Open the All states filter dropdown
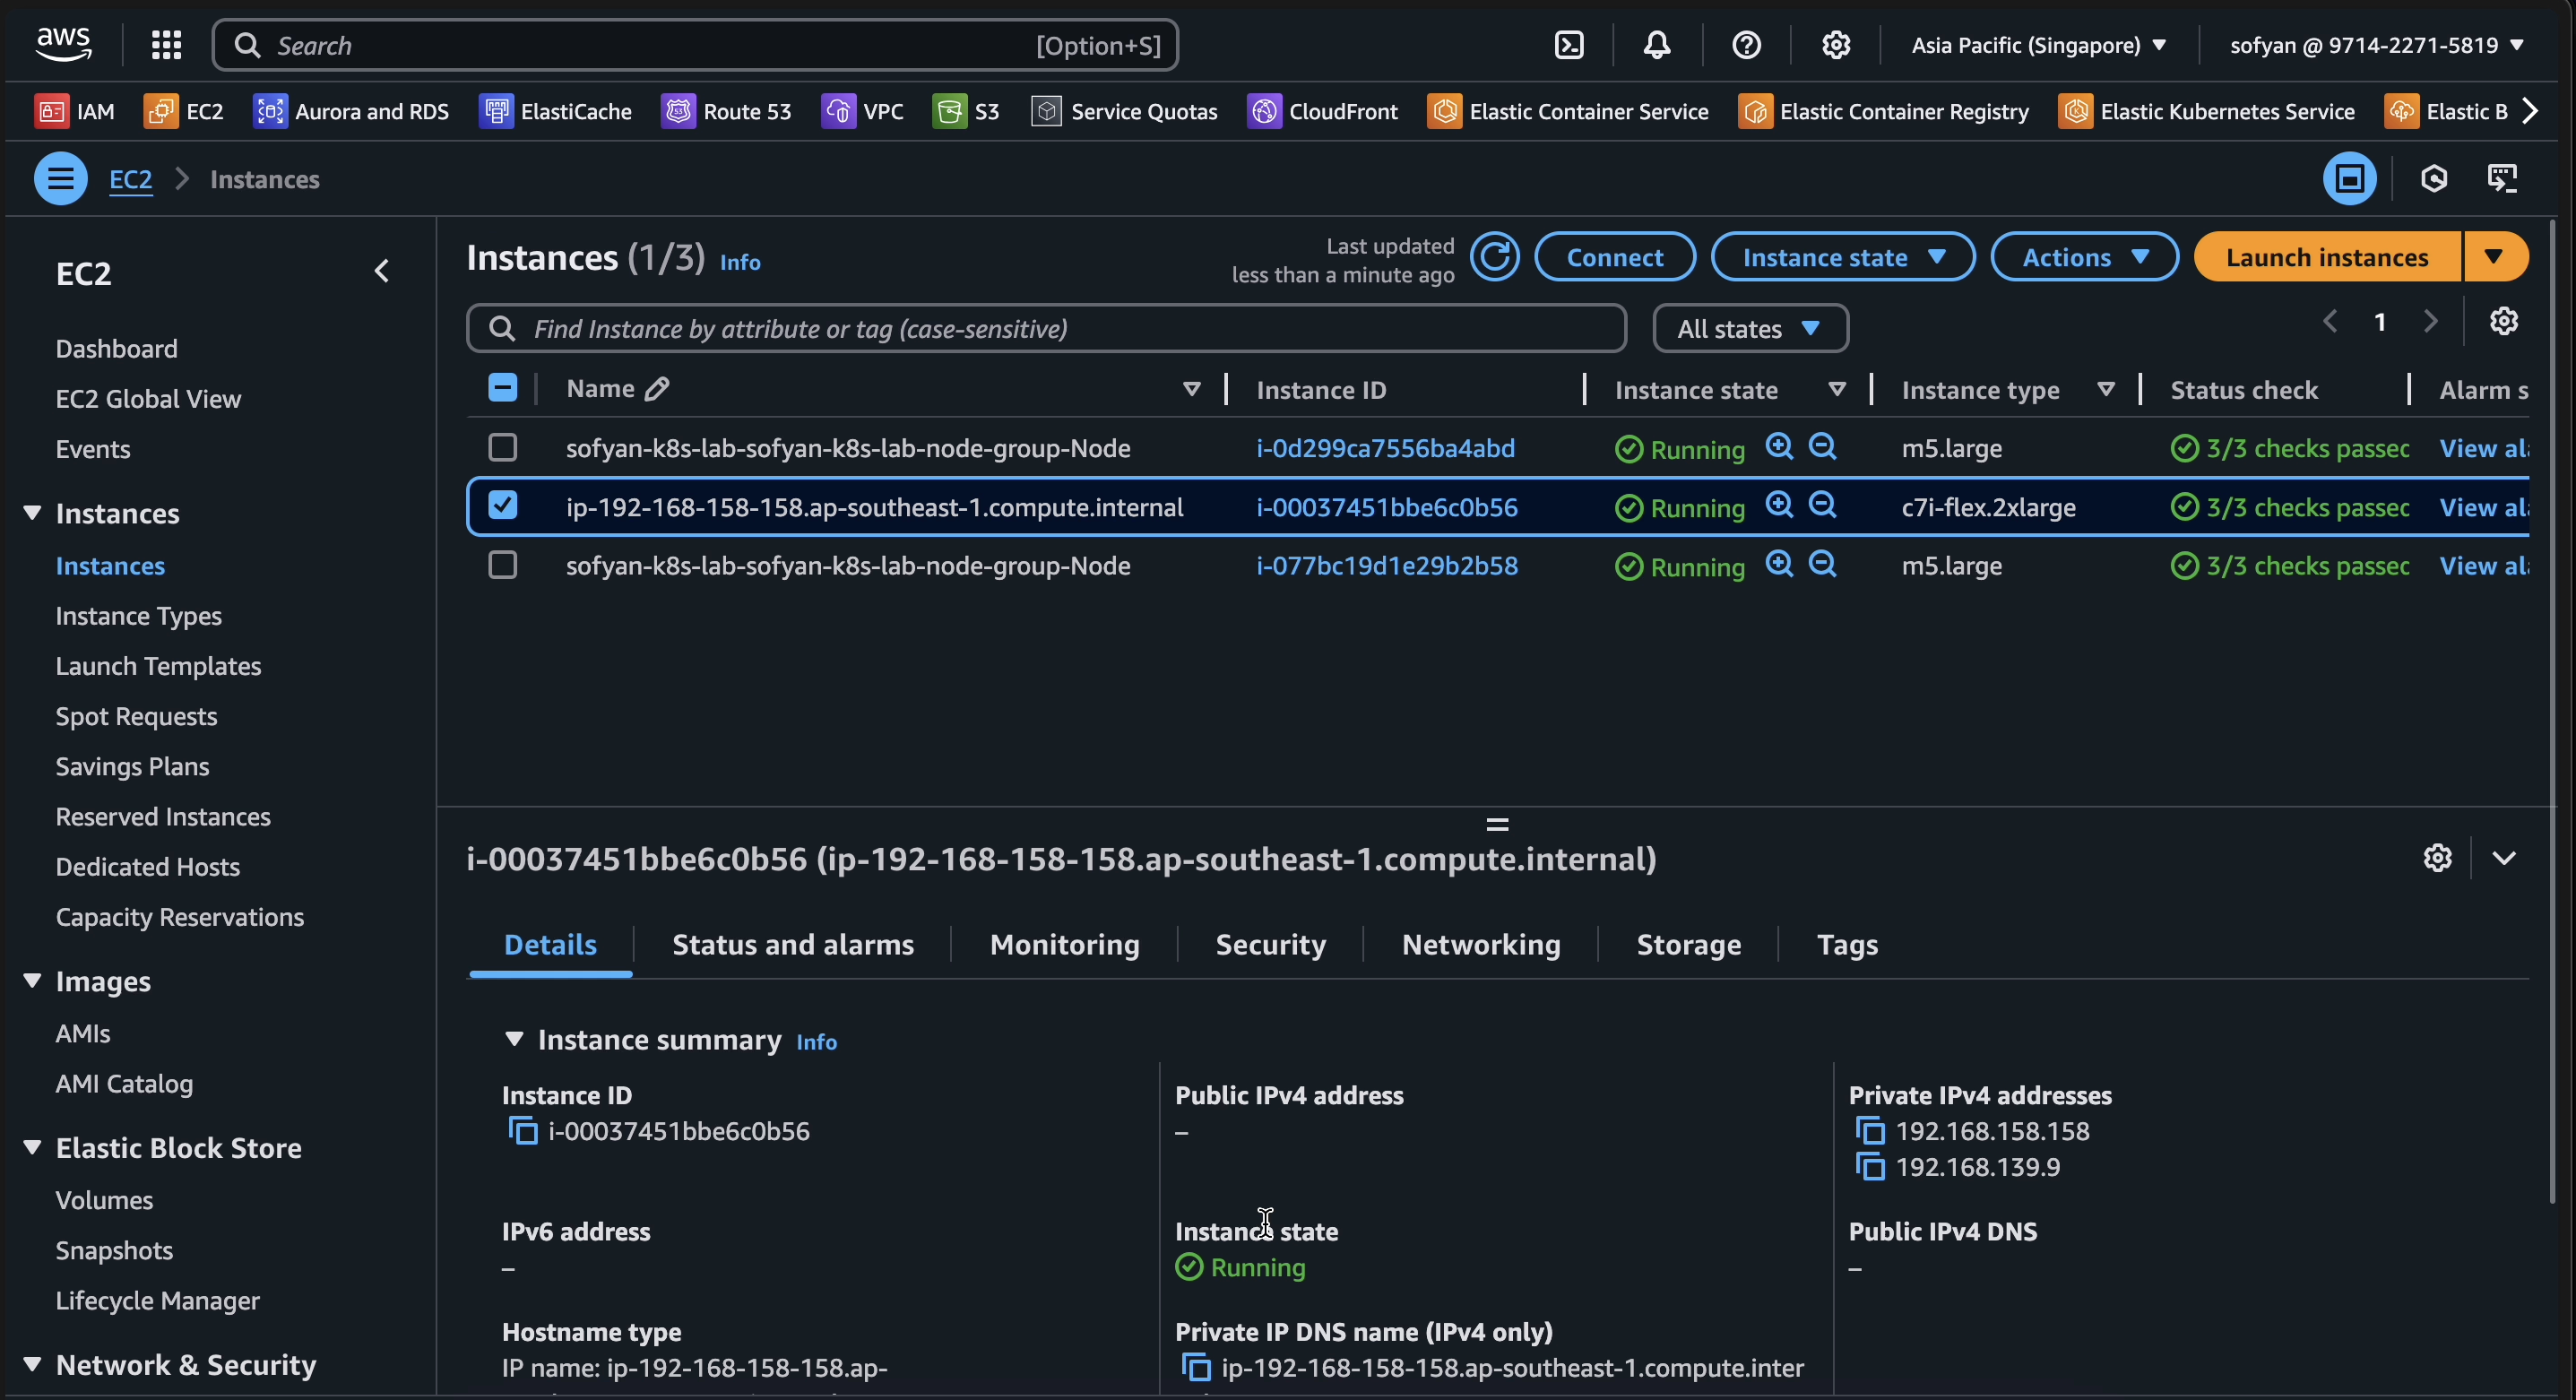This screenshot has height=1400, width=2576. point(1750,329)
